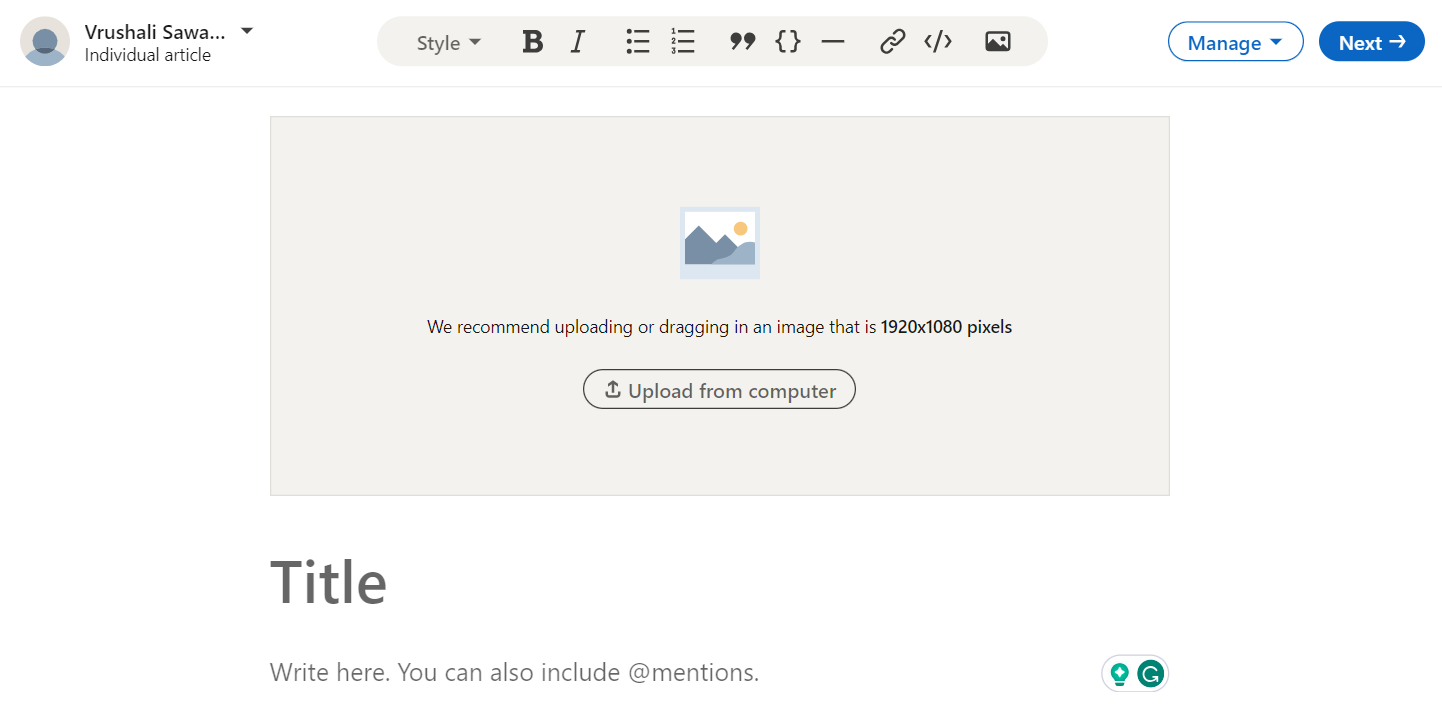Insert a hyperlink using the link icon

(x=892, y=41)
